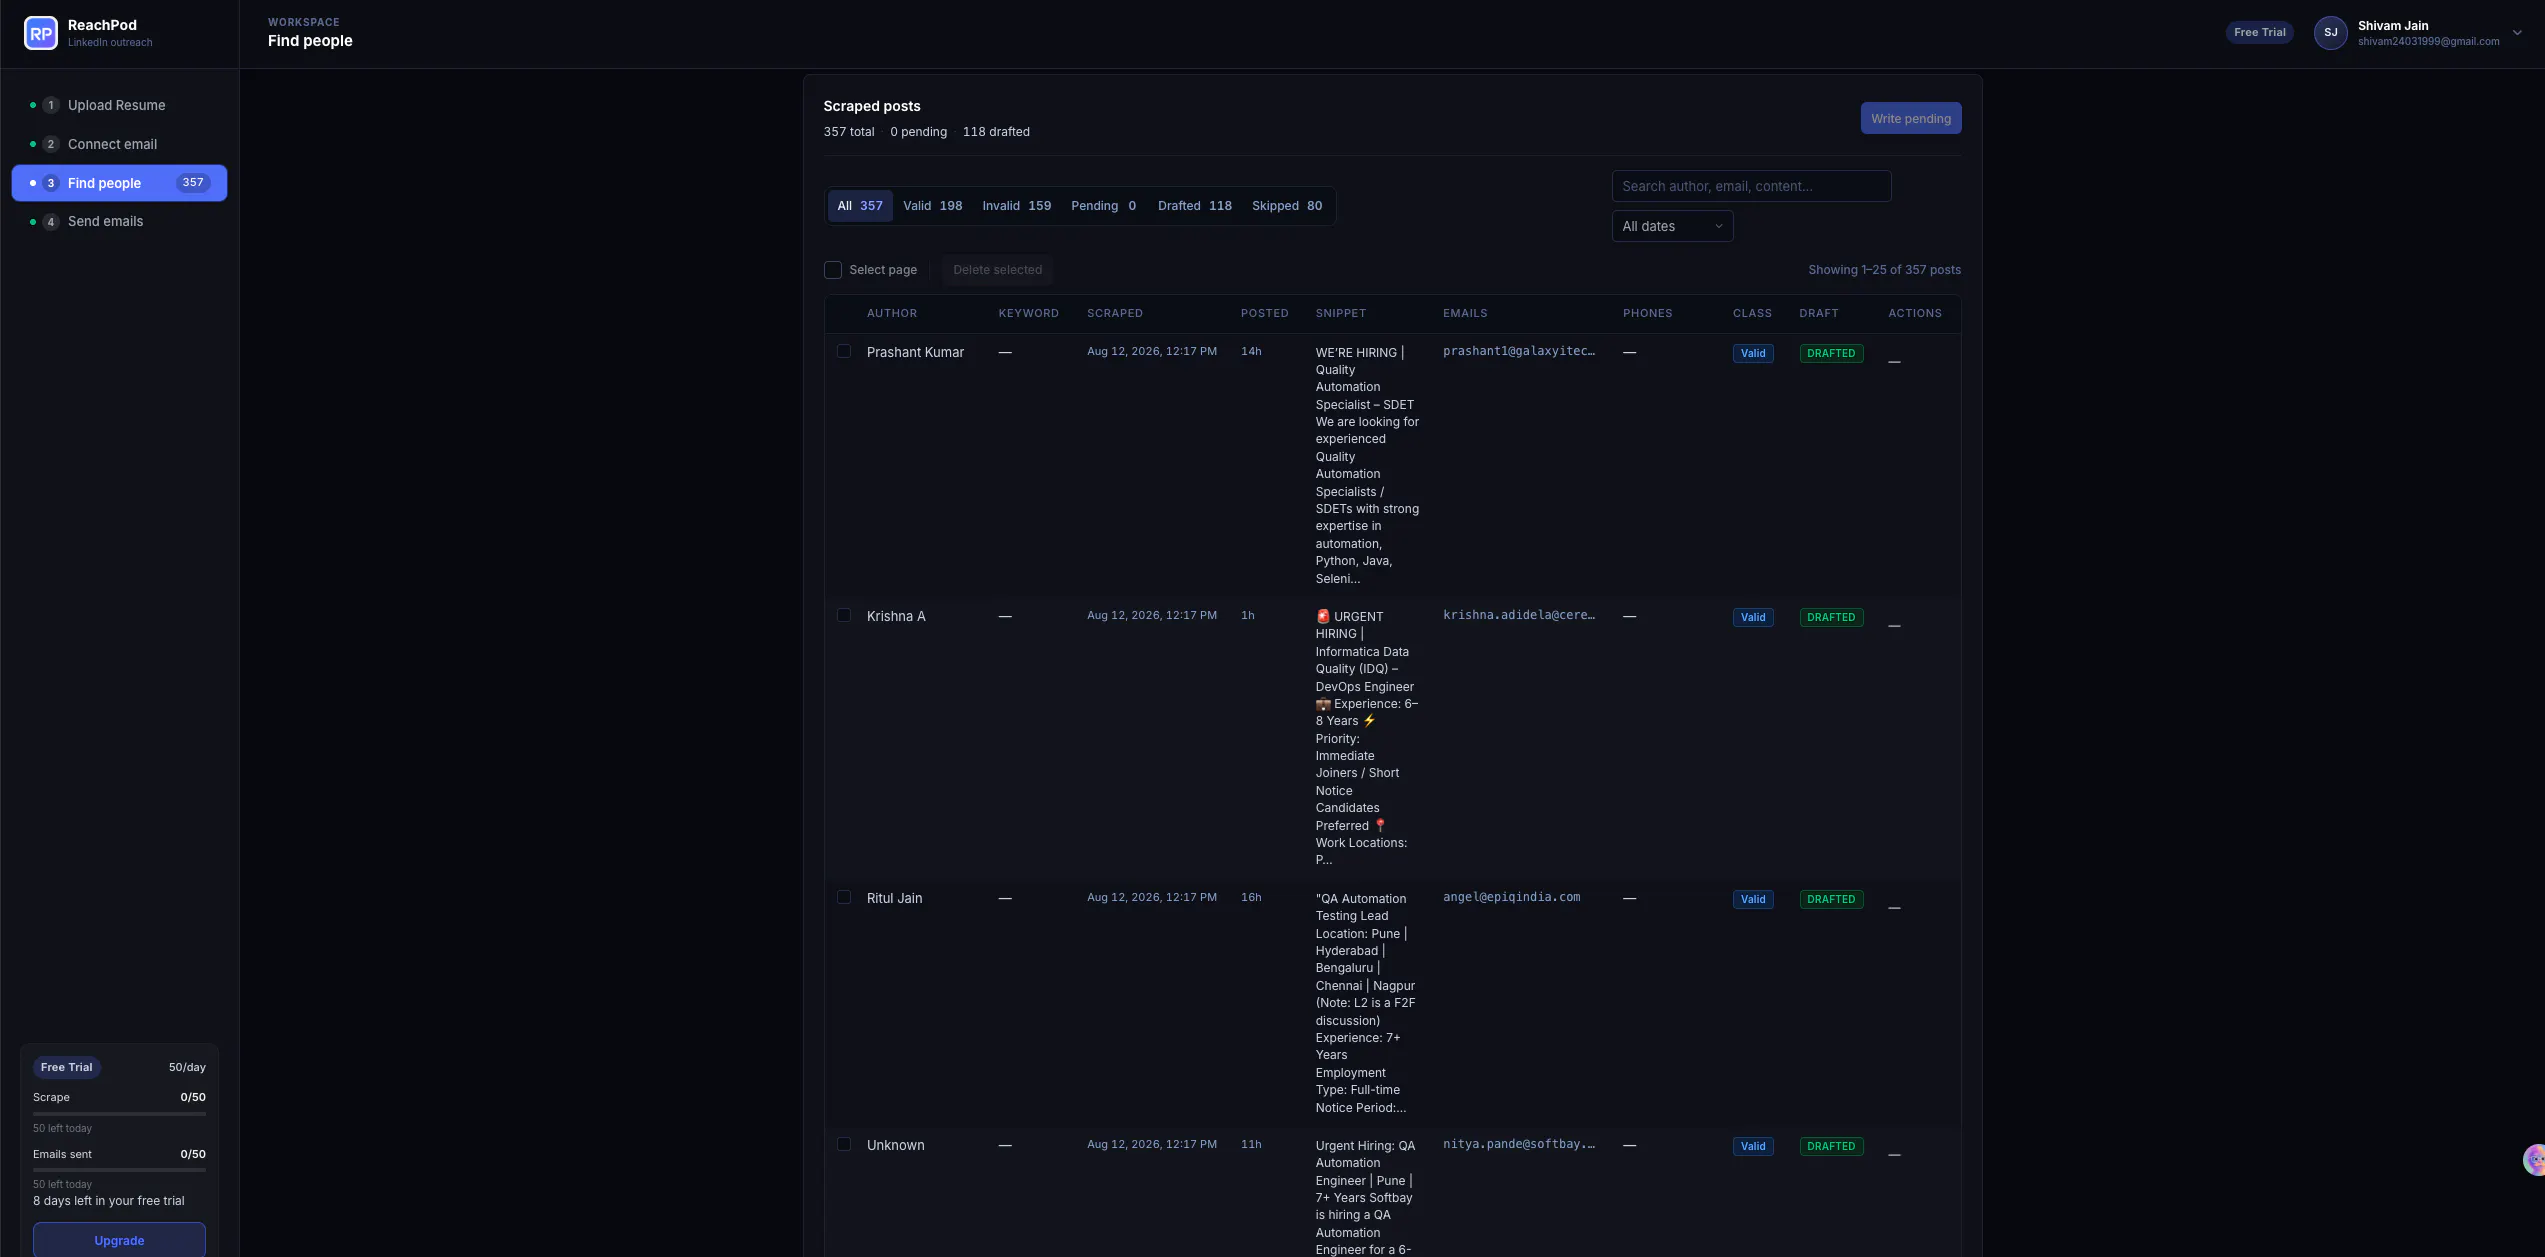The width and height of the screenshot is (2545, 1257).
Task: Click the Krishna A author name
Action: [896, 617]
